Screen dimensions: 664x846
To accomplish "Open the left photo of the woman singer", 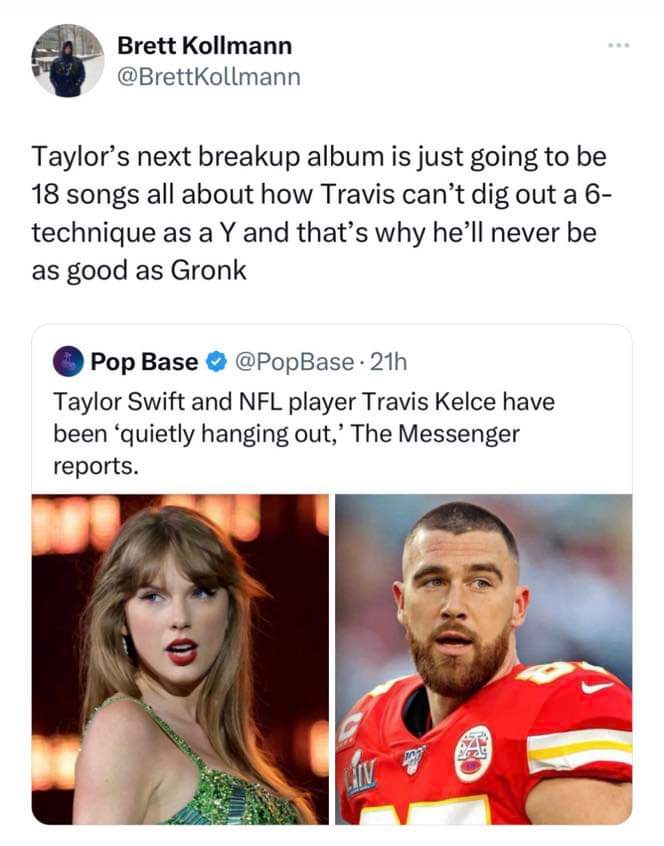I will [181, 659].
